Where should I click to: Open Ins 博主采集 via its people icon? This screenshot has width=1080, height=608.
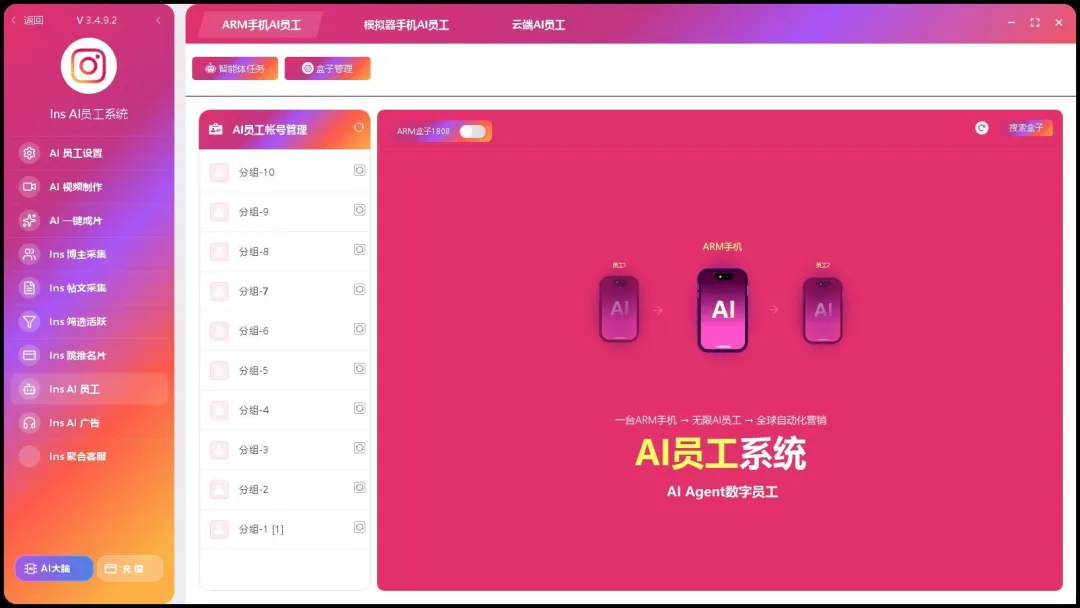point(28,254)
